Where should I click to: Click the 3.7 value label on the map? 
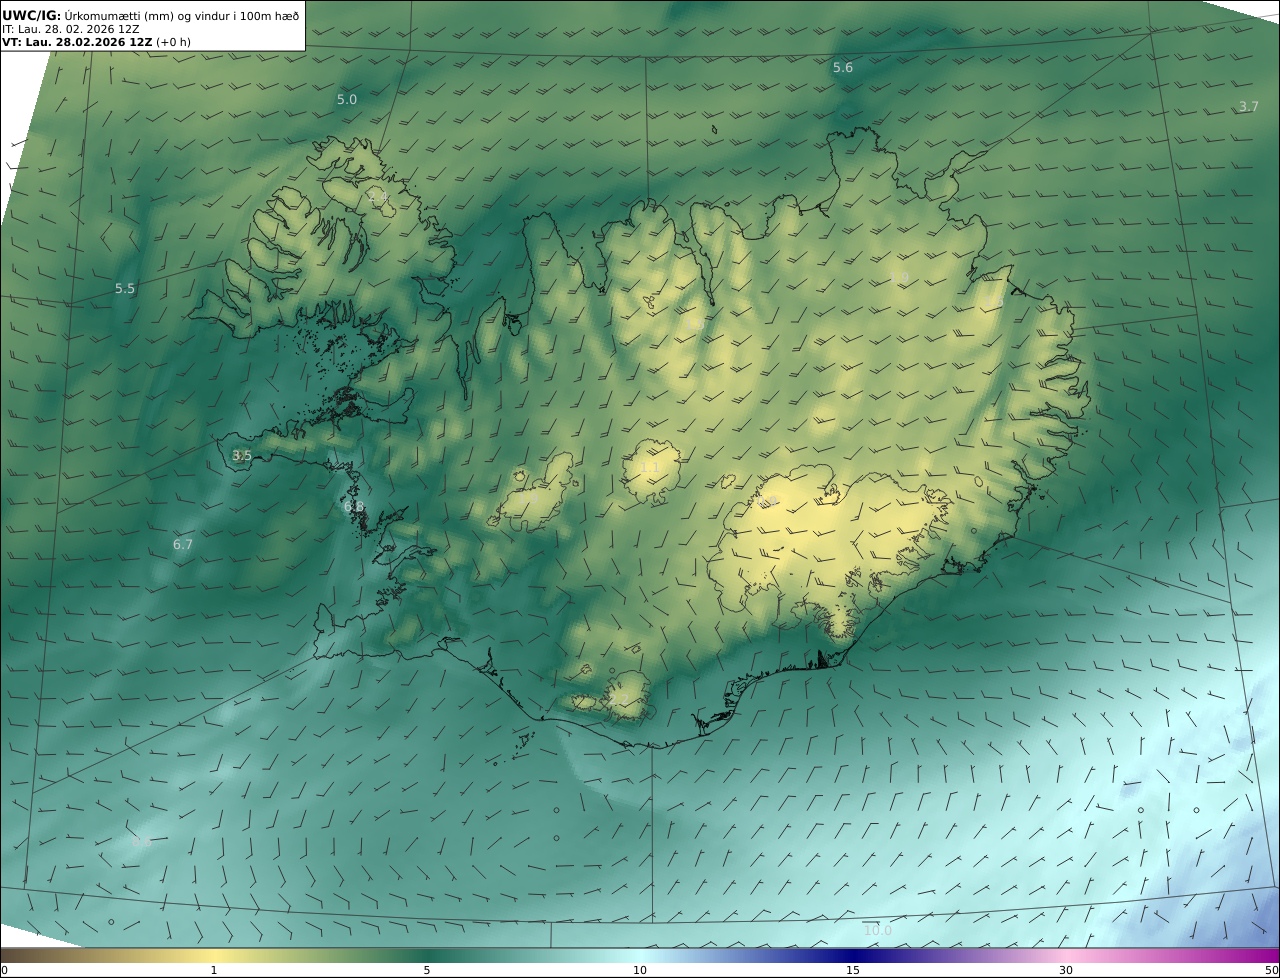(1249, 106)
